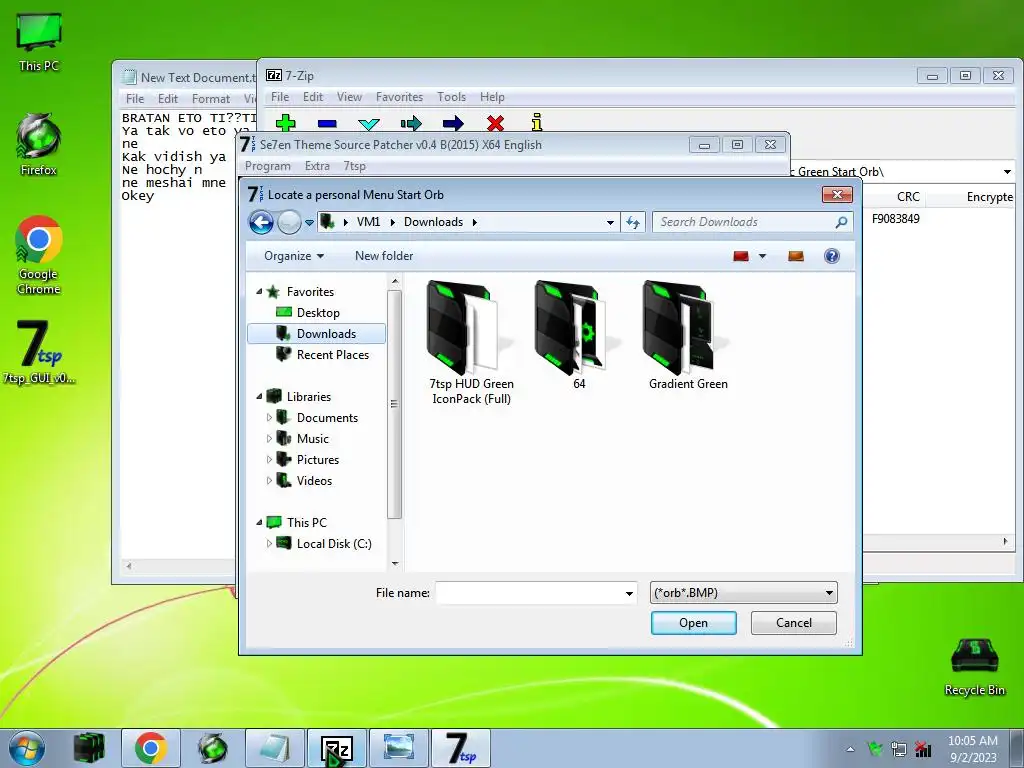Select the folder named 64
Viewport: 1024px width, 768px height.
coord(579,335)
